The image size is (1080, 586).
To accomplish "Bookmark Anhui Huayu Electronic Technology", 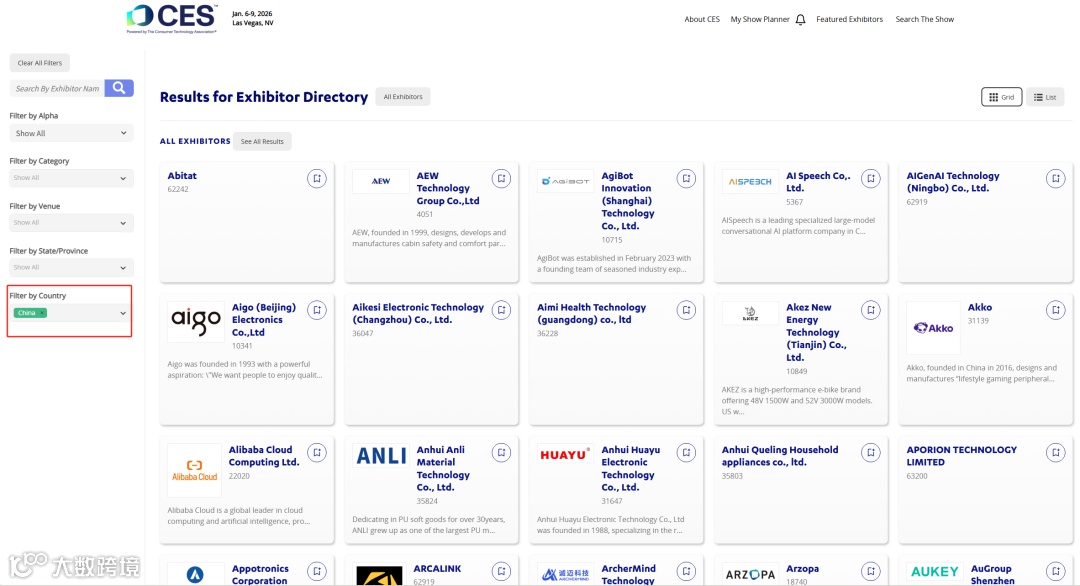I will click(686, 452).
